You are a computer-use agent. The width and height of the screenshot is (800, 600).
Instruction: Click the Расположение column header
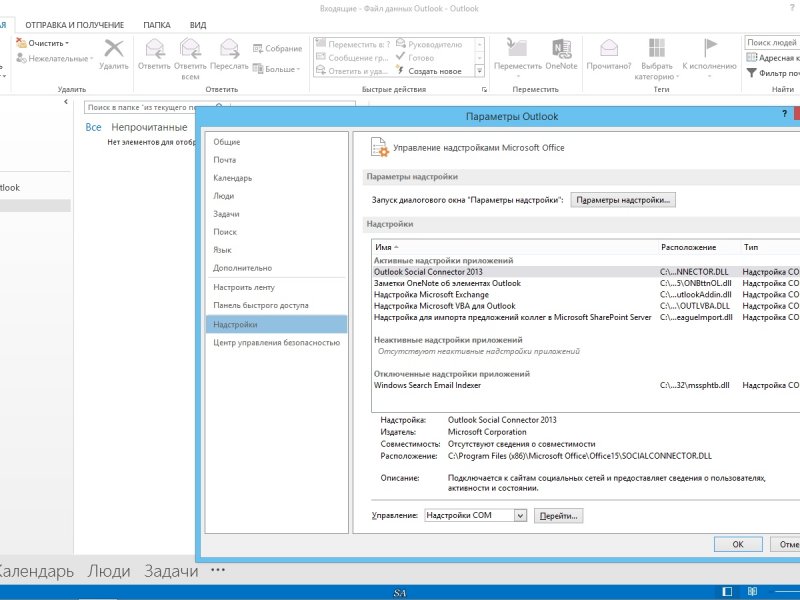698,247
